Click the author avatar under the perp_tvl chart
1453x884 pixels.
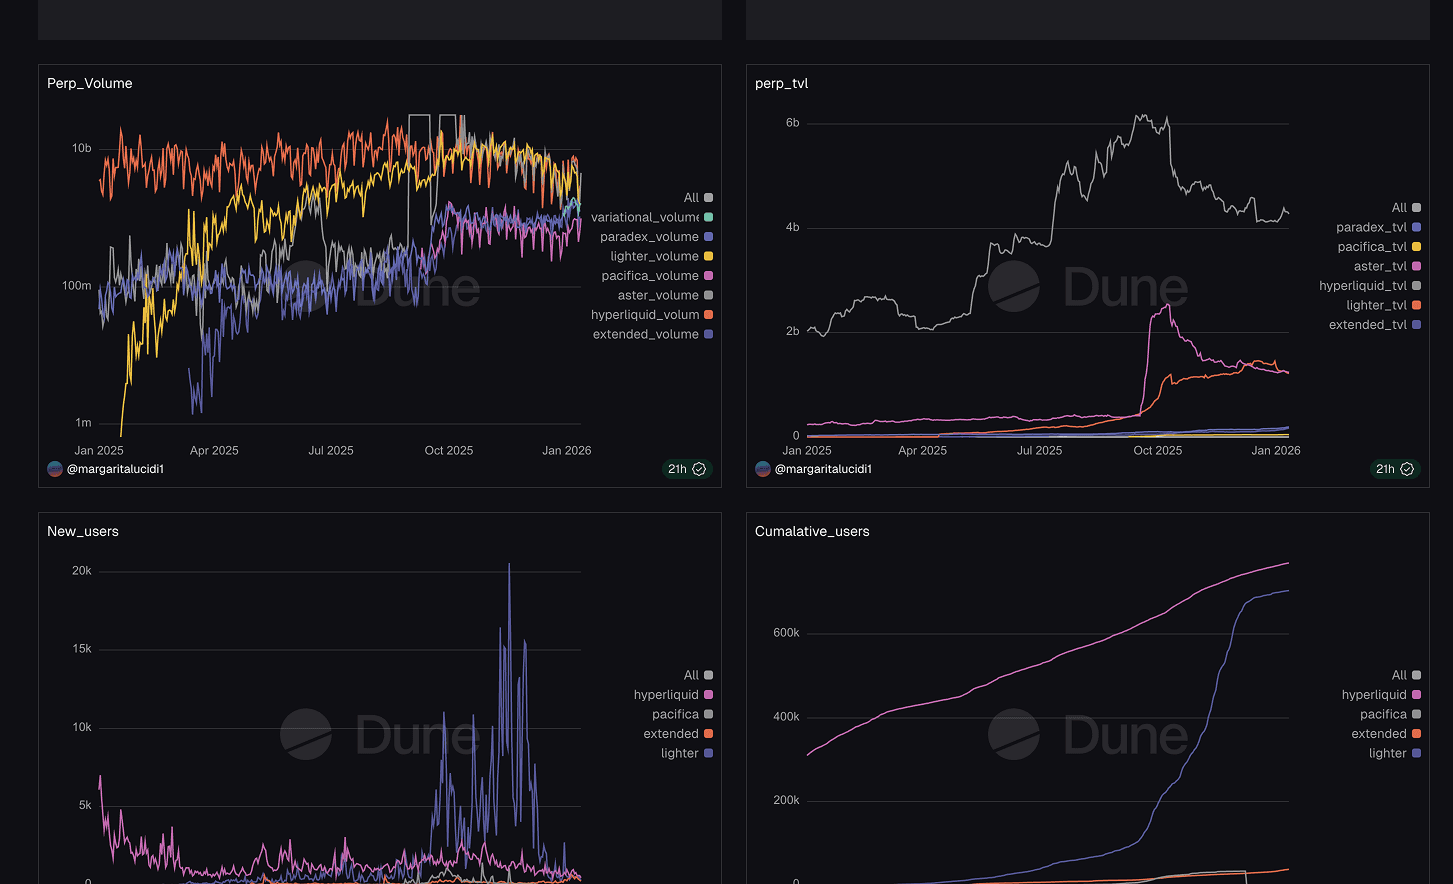tap(763, 468)
